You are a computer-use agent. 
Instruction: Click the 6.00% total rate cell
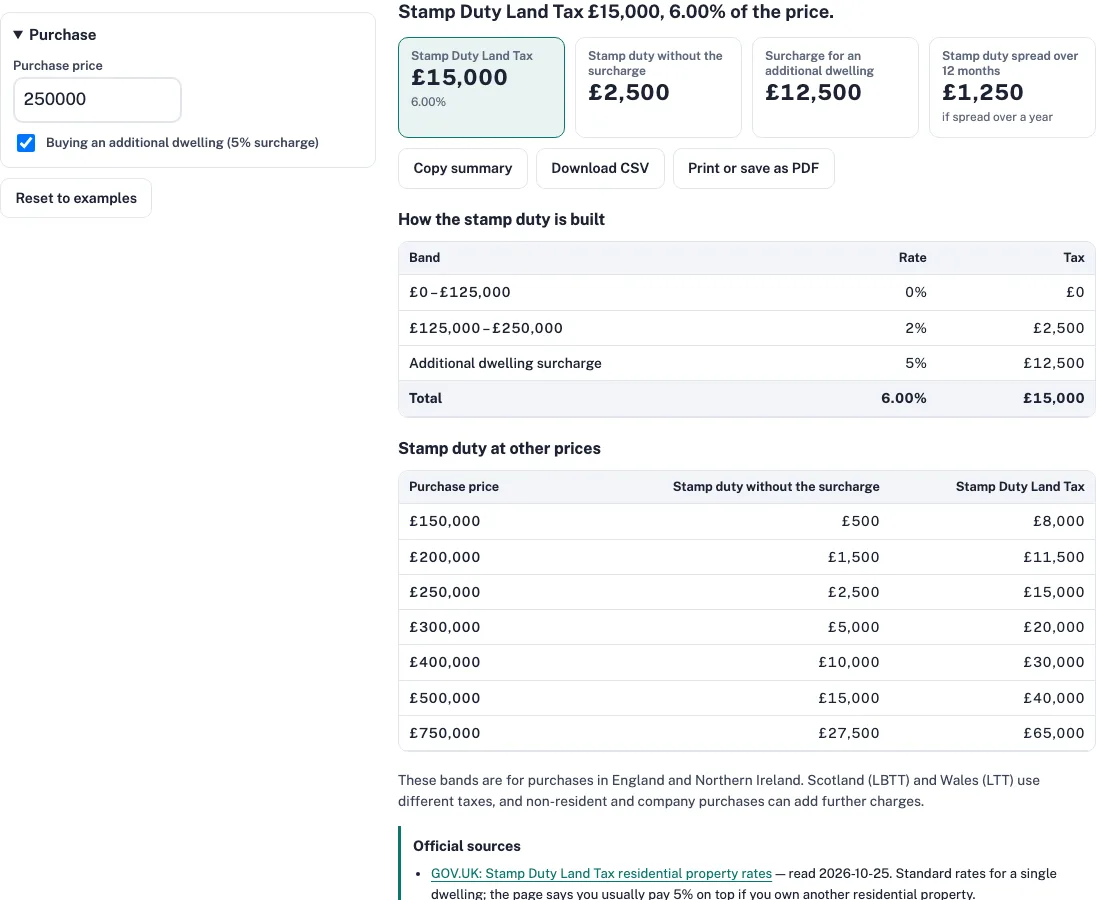pos(904,398)
